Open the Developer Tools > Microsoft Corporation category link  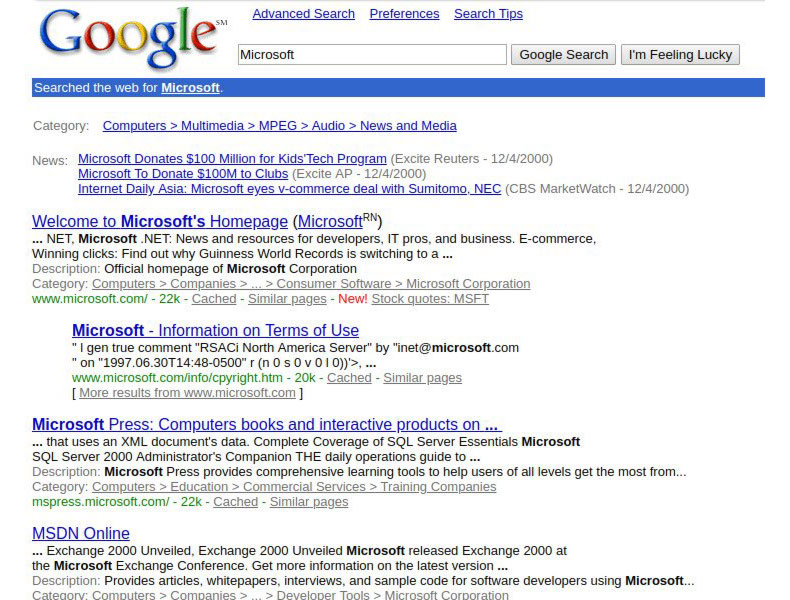tap(300, 595)
